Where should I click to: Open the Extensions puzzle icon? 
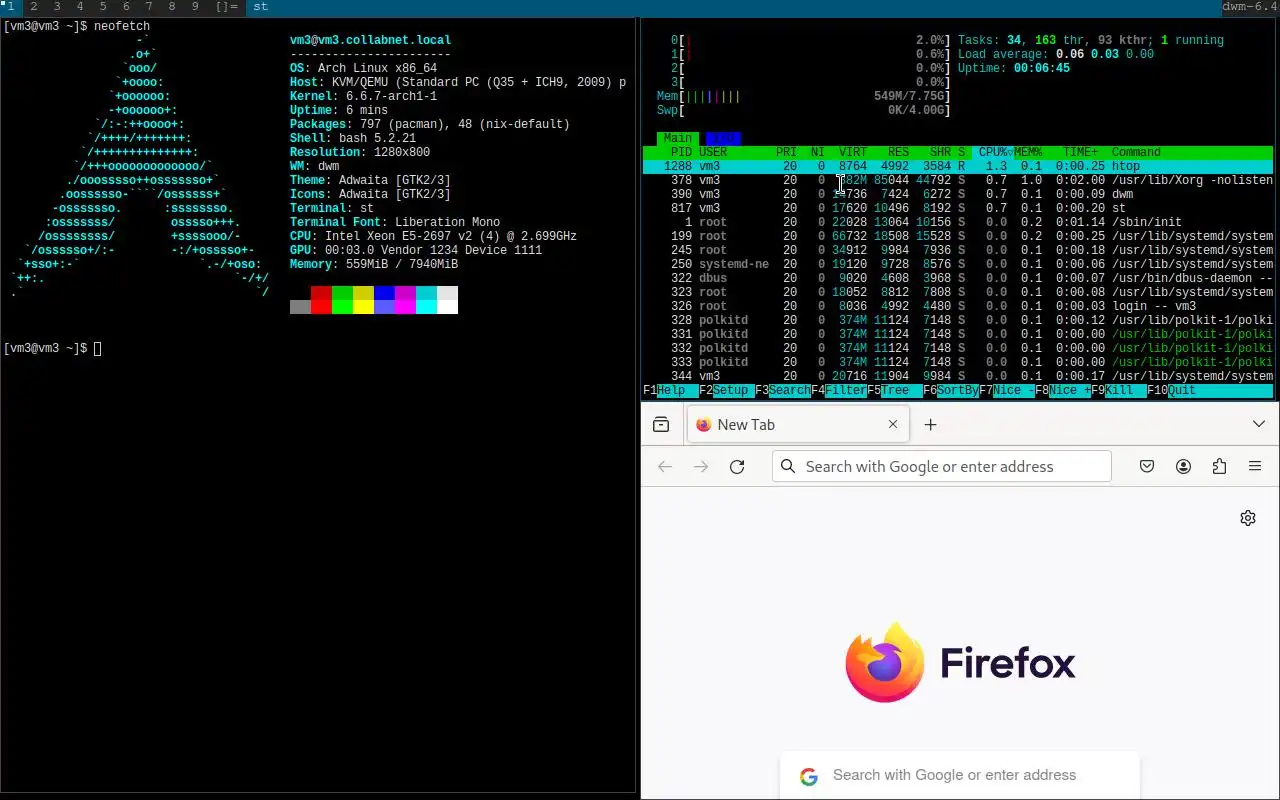pyautogui.click(x=1219, y=467)
